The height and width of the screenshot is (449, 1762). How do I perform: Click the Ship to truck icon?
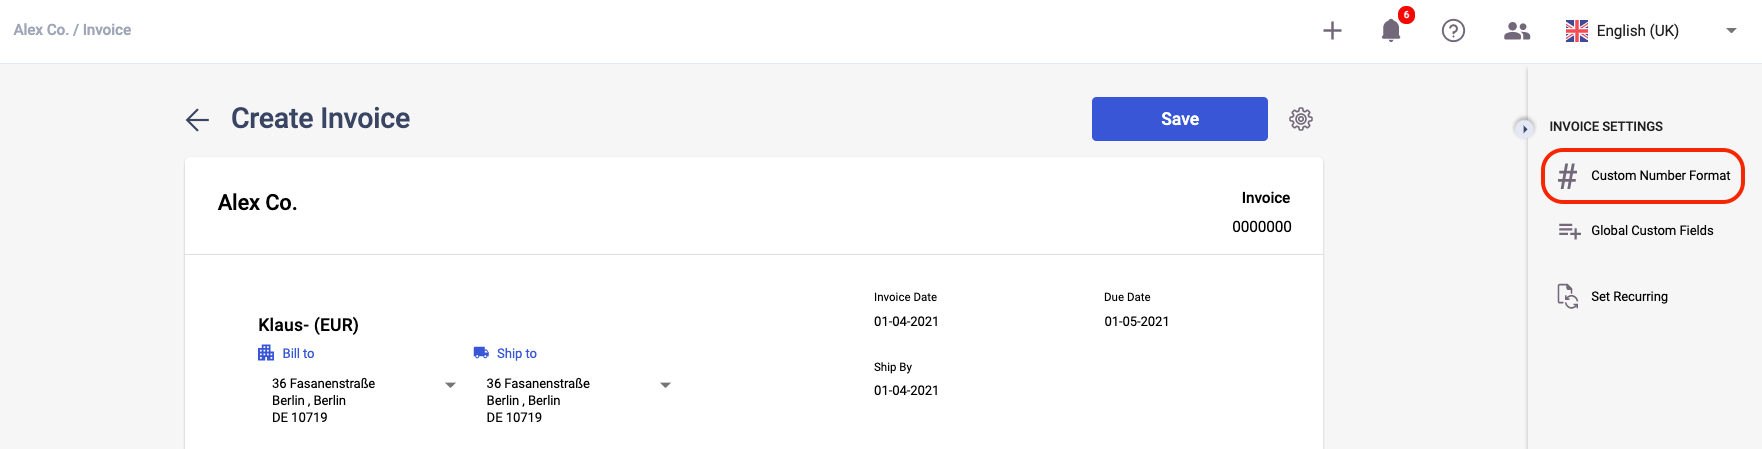[481, 353]
